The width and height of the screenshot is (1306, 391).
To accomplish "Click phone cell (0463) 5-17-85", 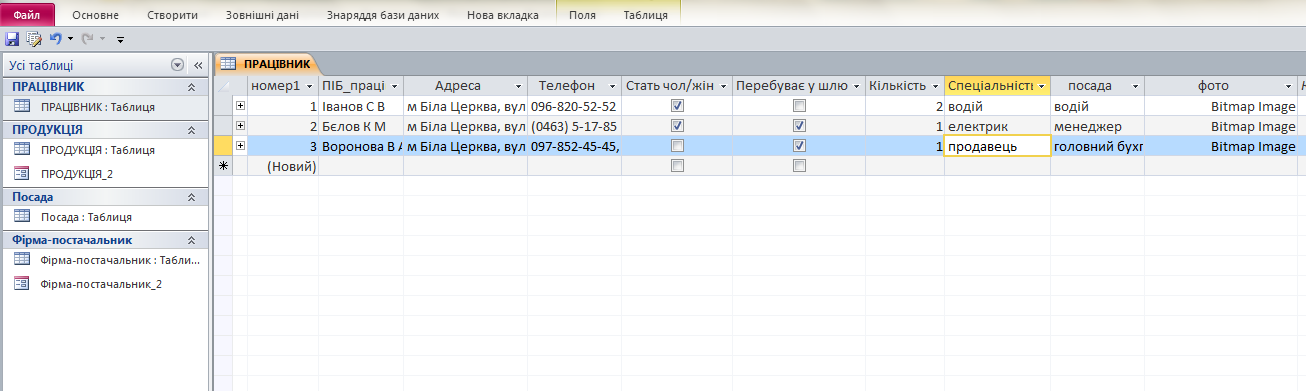I will pos(574,126).
